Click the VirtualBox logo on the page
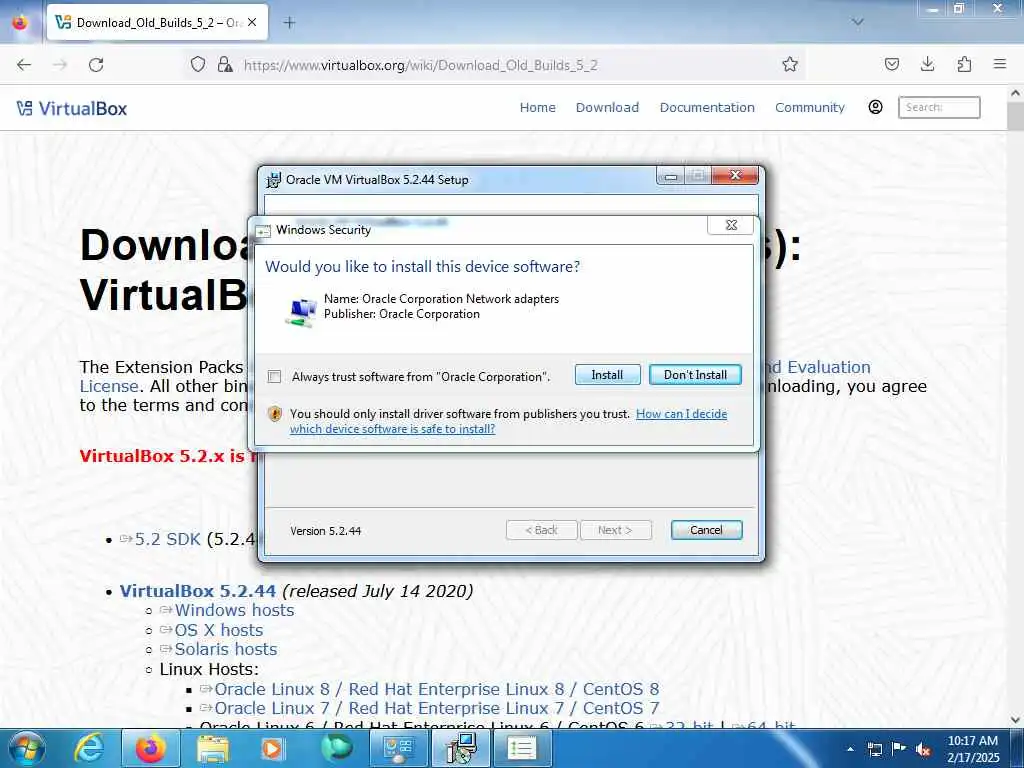 72,108
